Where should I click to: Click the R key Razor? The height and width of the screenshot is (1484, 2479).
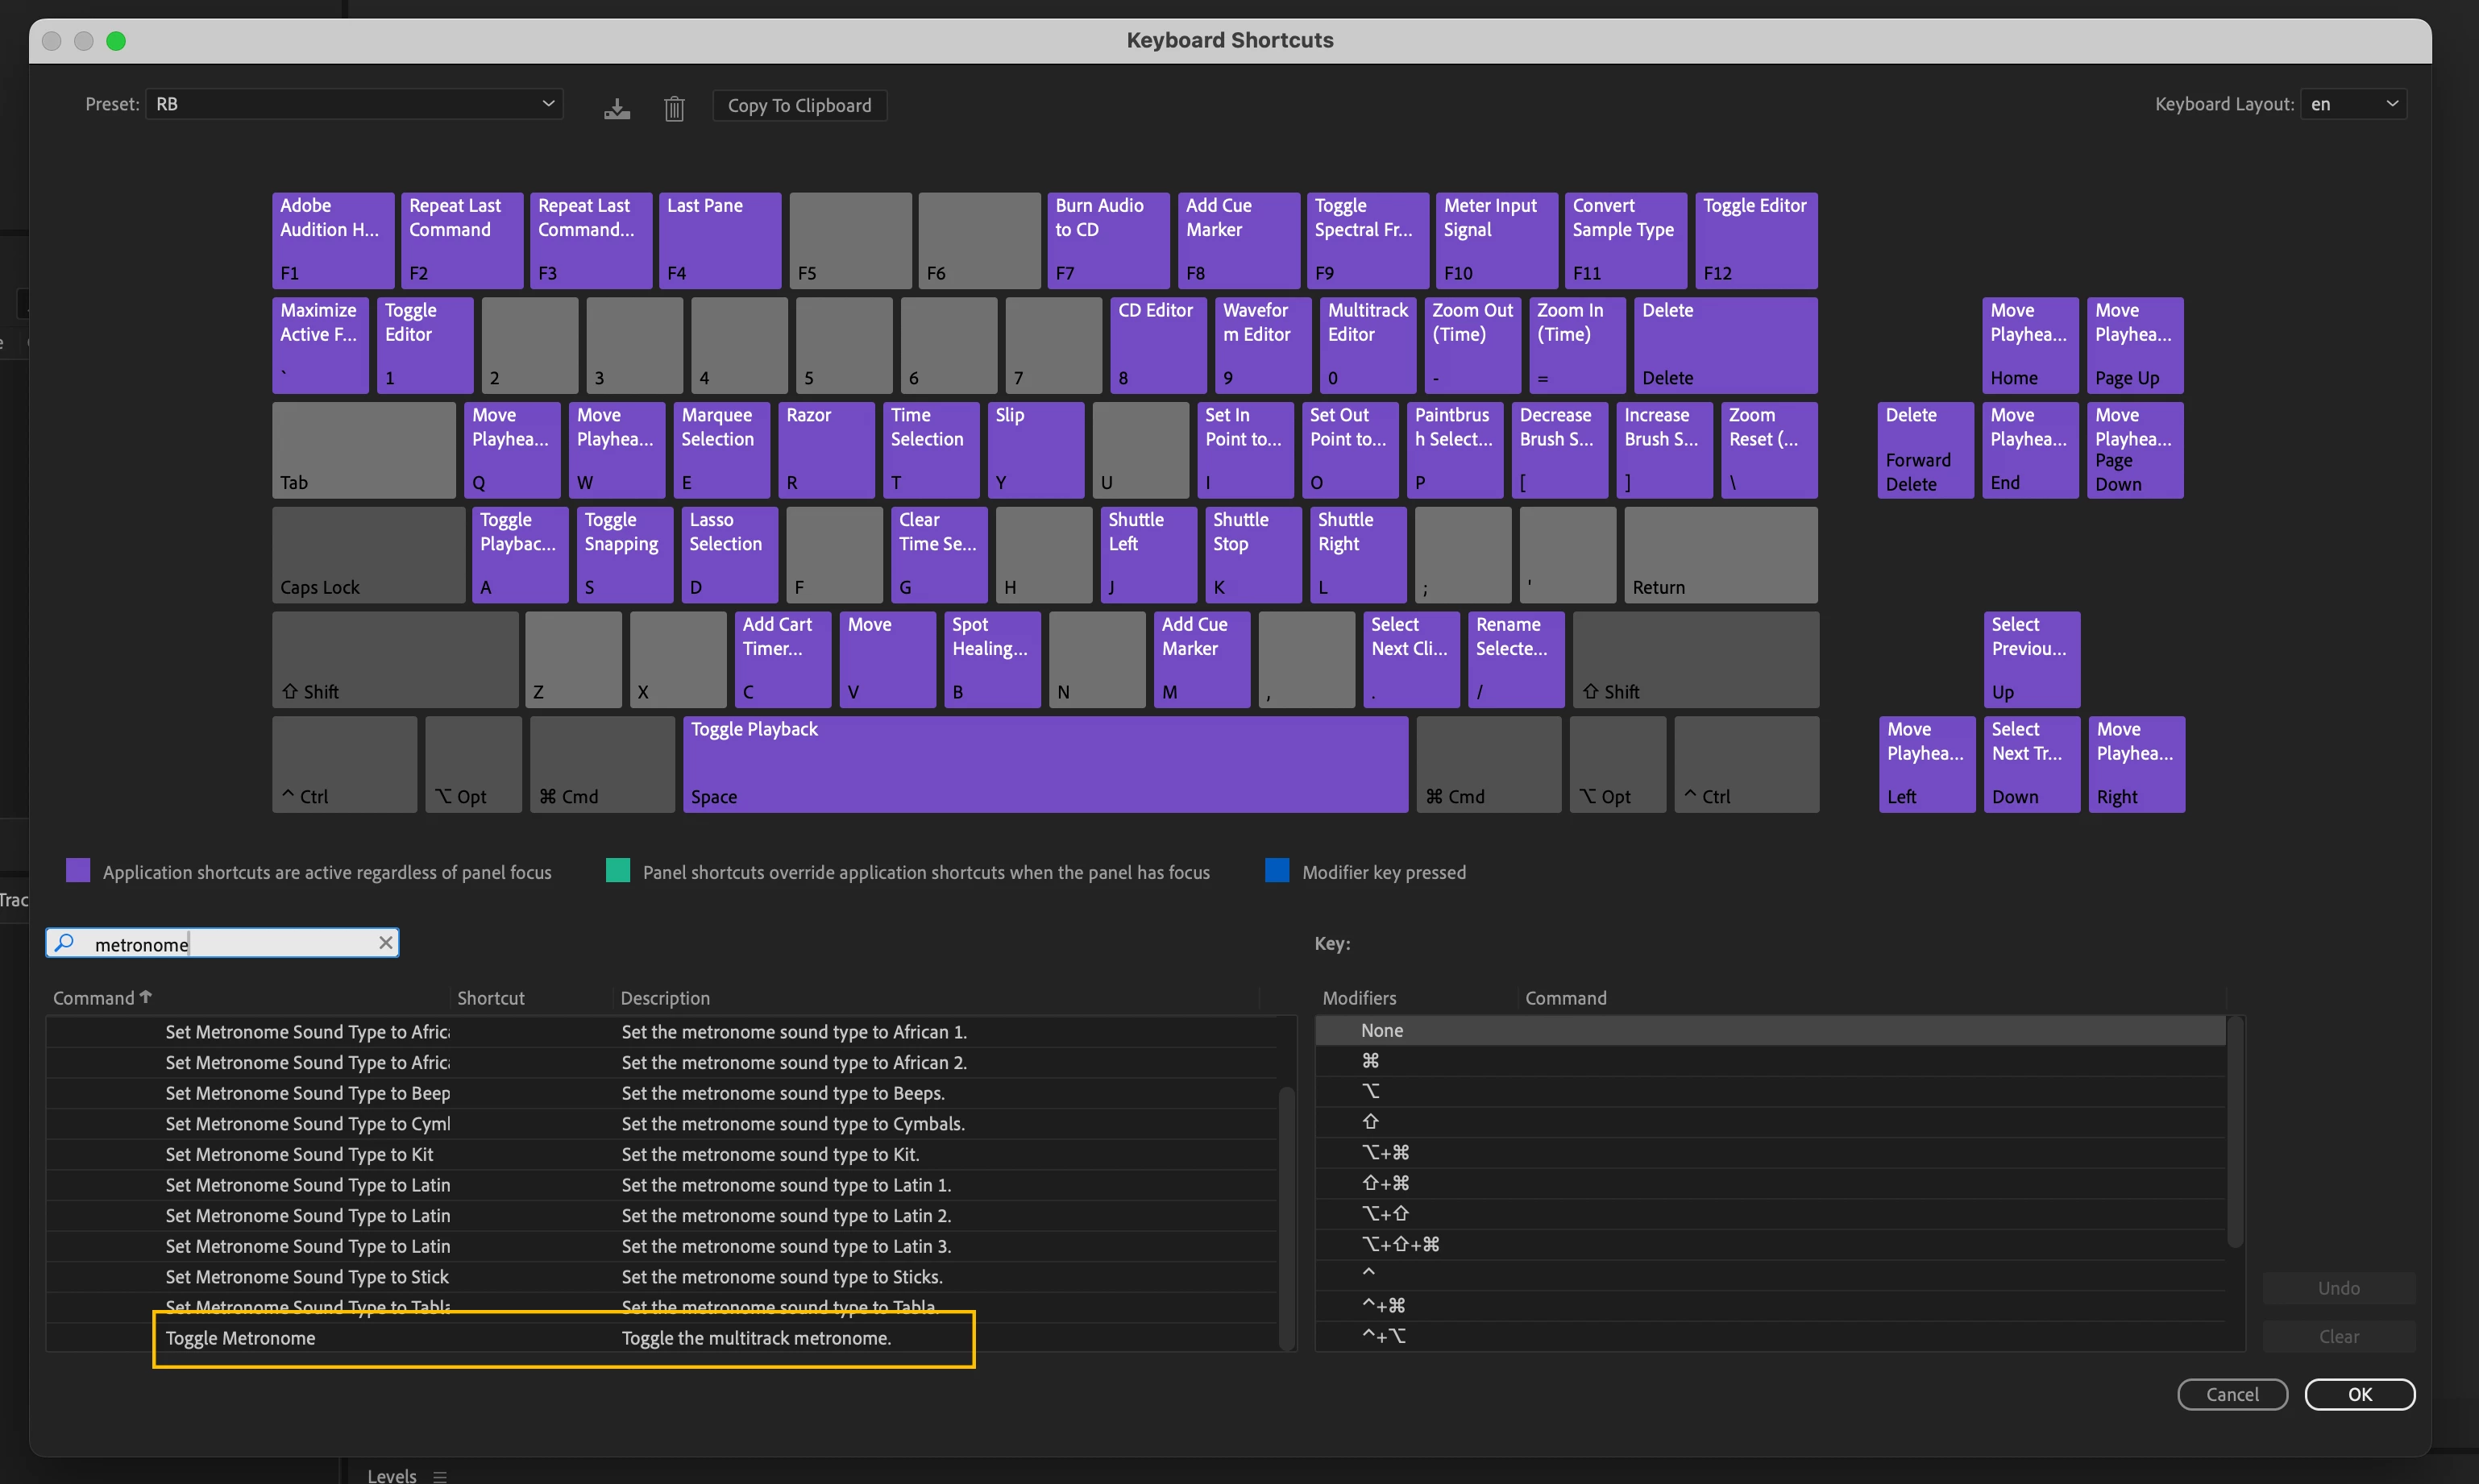pyautogui.click(x=826, y=450)
